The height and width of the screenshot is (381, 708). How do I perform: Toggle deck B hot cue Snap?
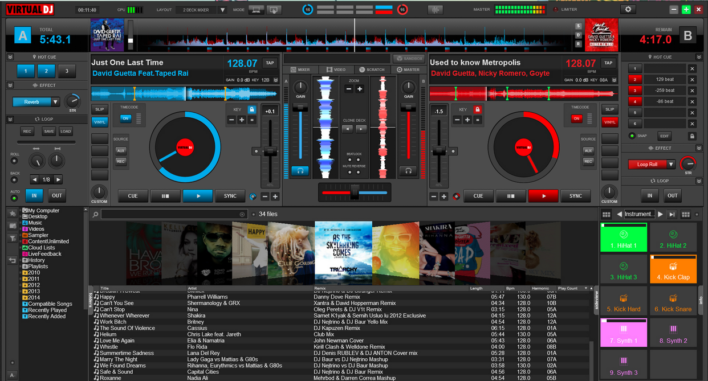coord(633,136)
